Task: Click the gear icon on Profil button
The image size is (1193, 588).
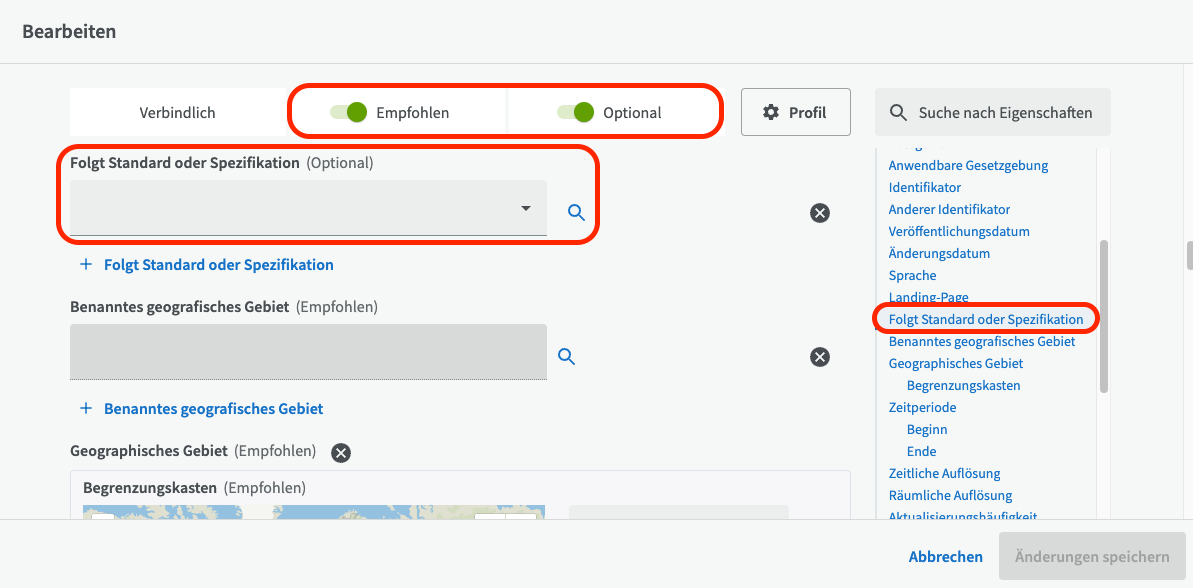Action: coord(771,112)
